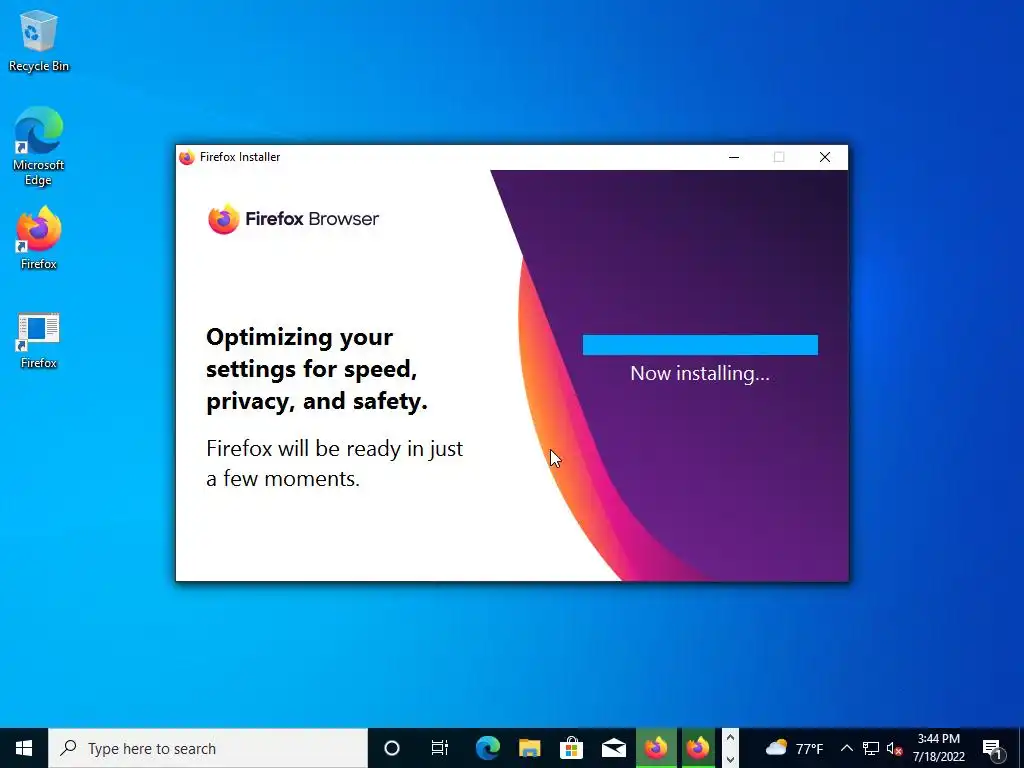Click the blue installation progress bar
The width and height of the screenshot is (1024, 768).
(x=700, y=345)
